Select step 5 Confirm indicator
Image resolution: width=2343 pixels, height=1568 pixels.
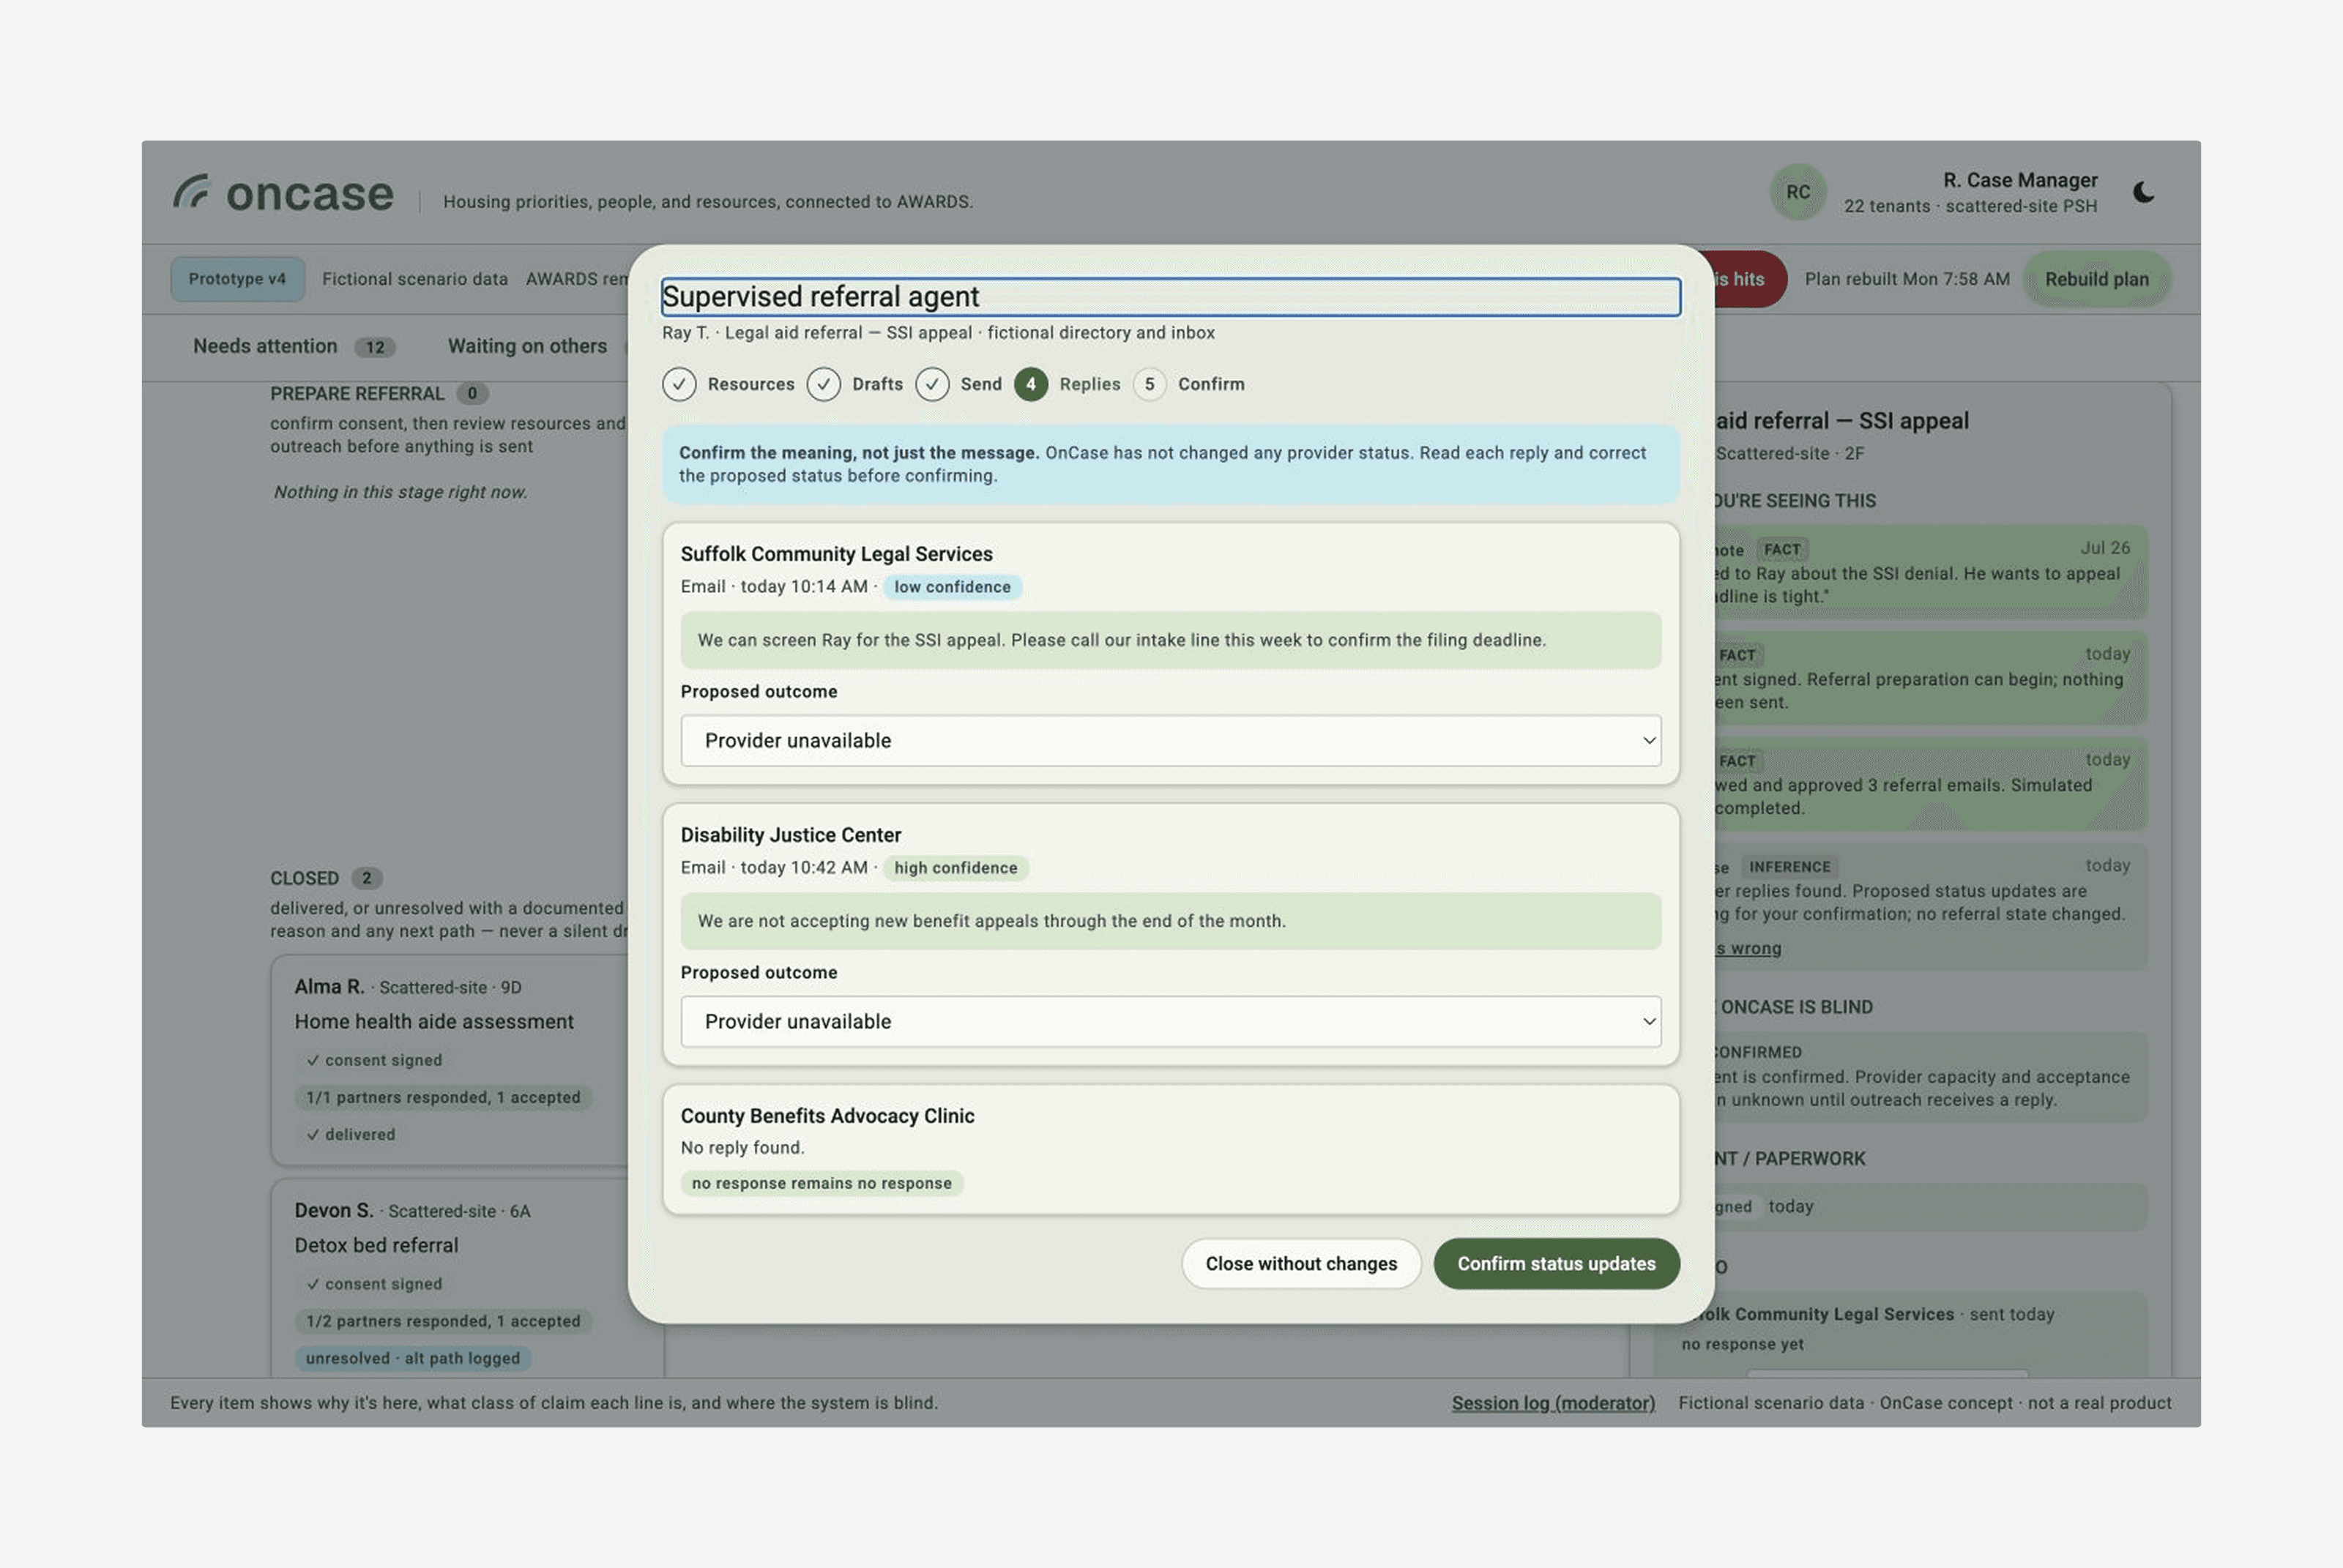1149,384
